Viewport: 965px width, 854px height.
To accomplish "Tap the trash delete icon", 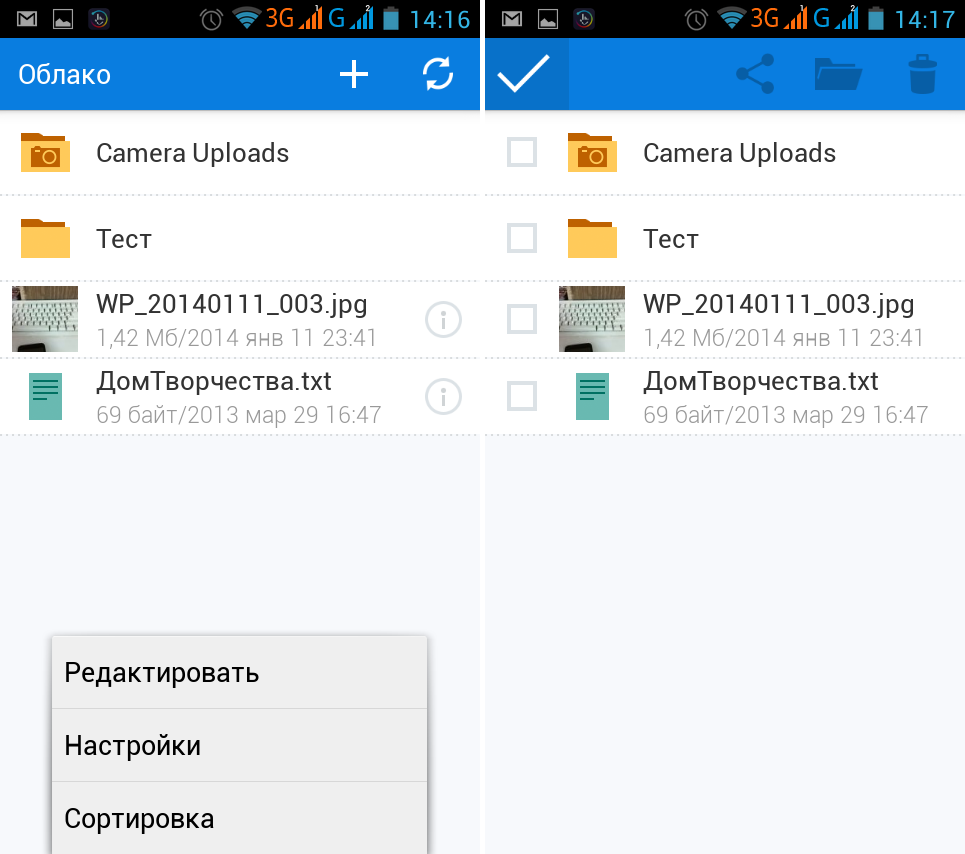I will coord(923,74).
